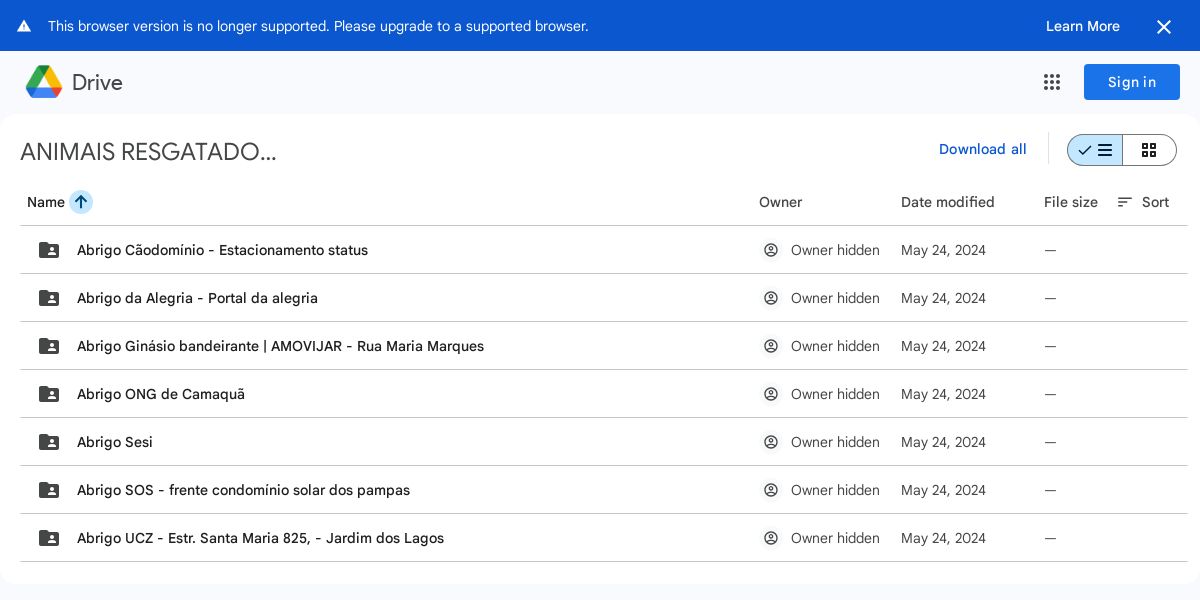The height and width of the screenshot is (600, 1200).
Task: Dismiss the unsupported browser warning banner
Action: [1164, 27]
